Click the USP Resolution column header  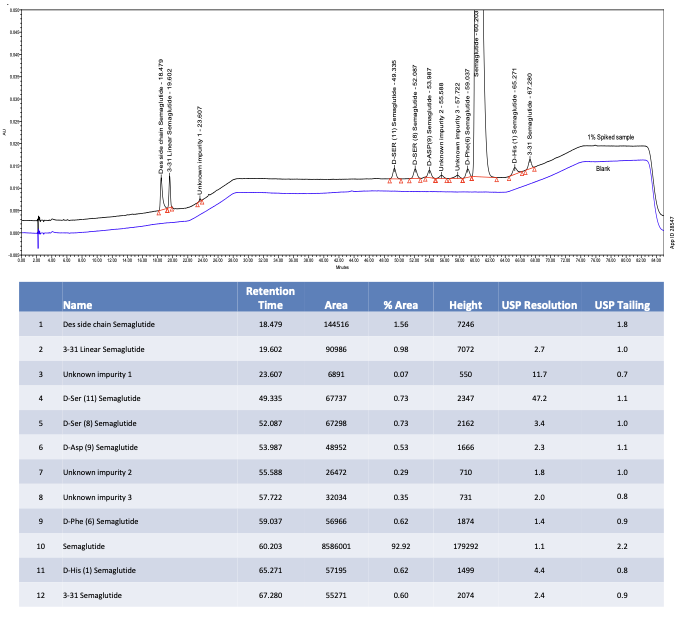click(x=539, y=305)
